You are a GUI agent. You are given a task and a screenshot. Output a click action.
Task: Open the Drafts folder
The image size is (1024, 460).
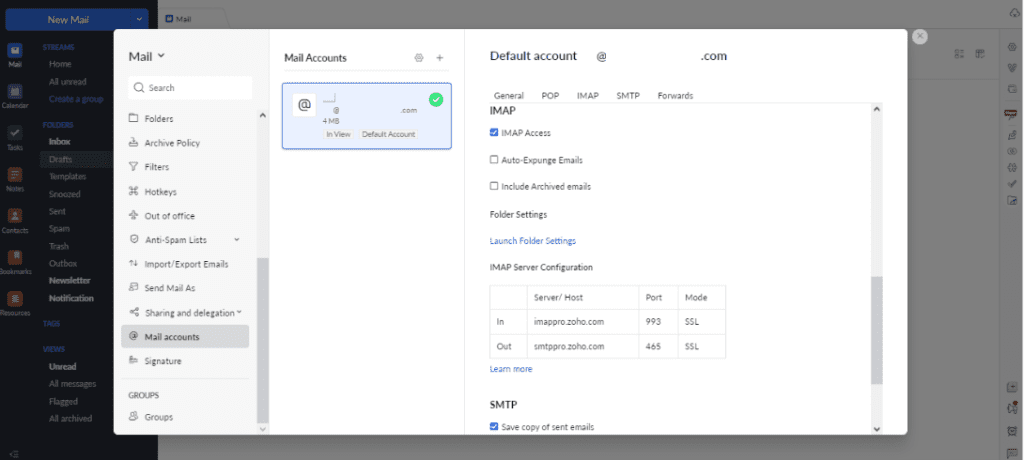point(61,159)
